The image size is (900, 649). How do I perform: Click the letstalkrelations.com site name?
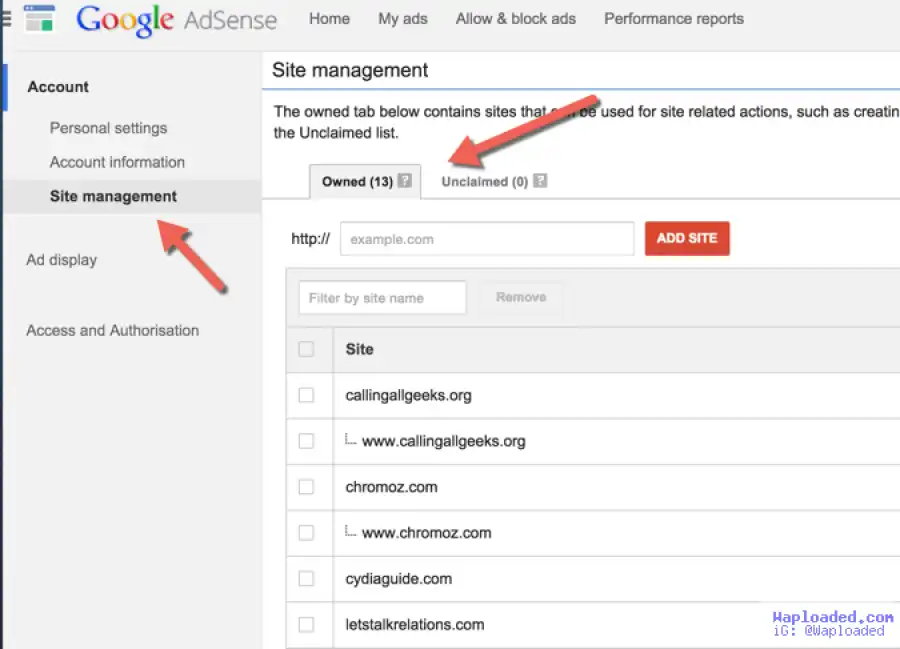point(415,624)
